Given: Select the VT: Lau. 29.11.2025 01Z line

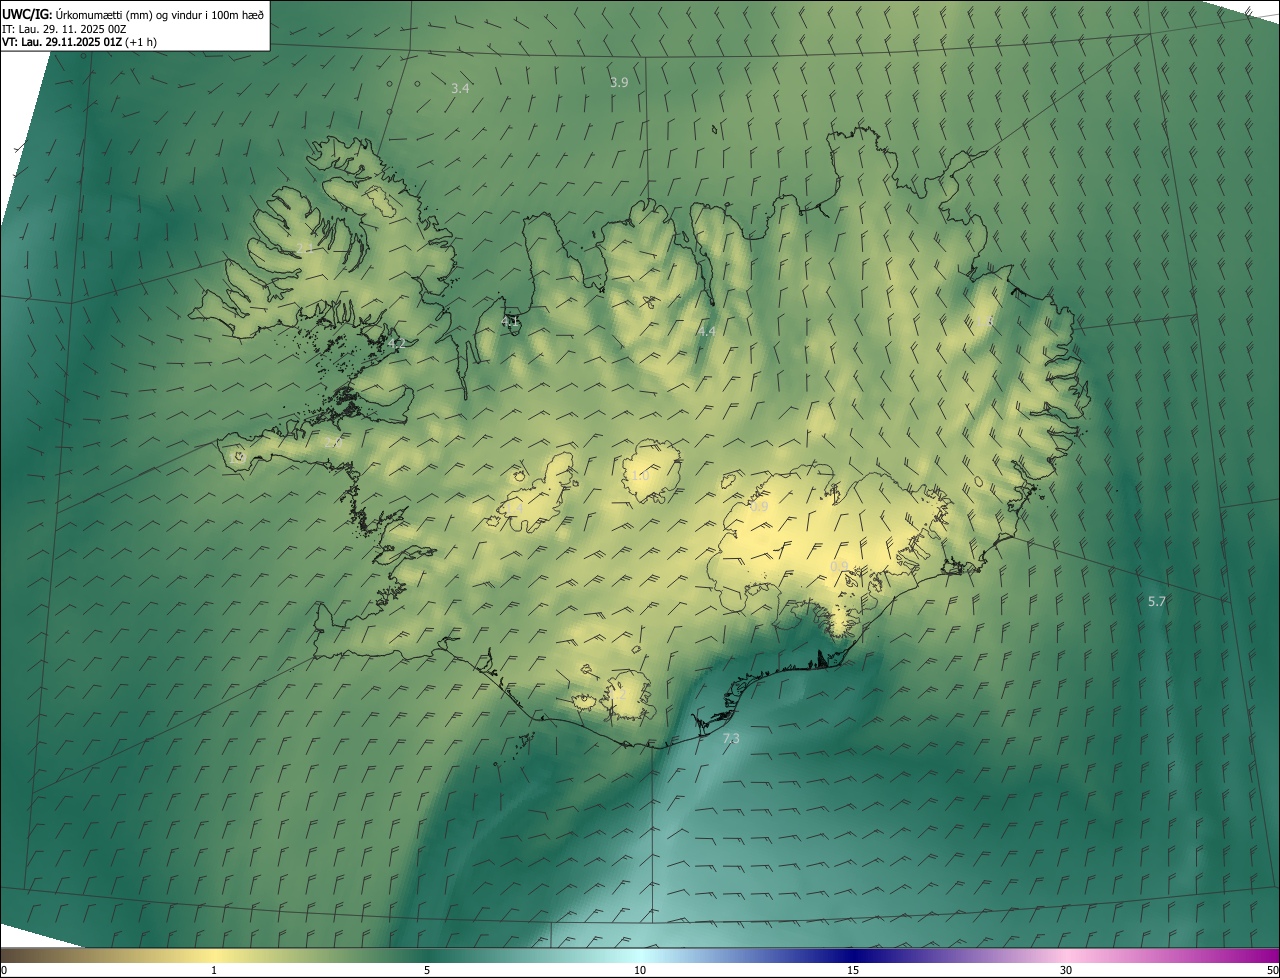Looking at the screenshot, I should click(x=79, y=42).
